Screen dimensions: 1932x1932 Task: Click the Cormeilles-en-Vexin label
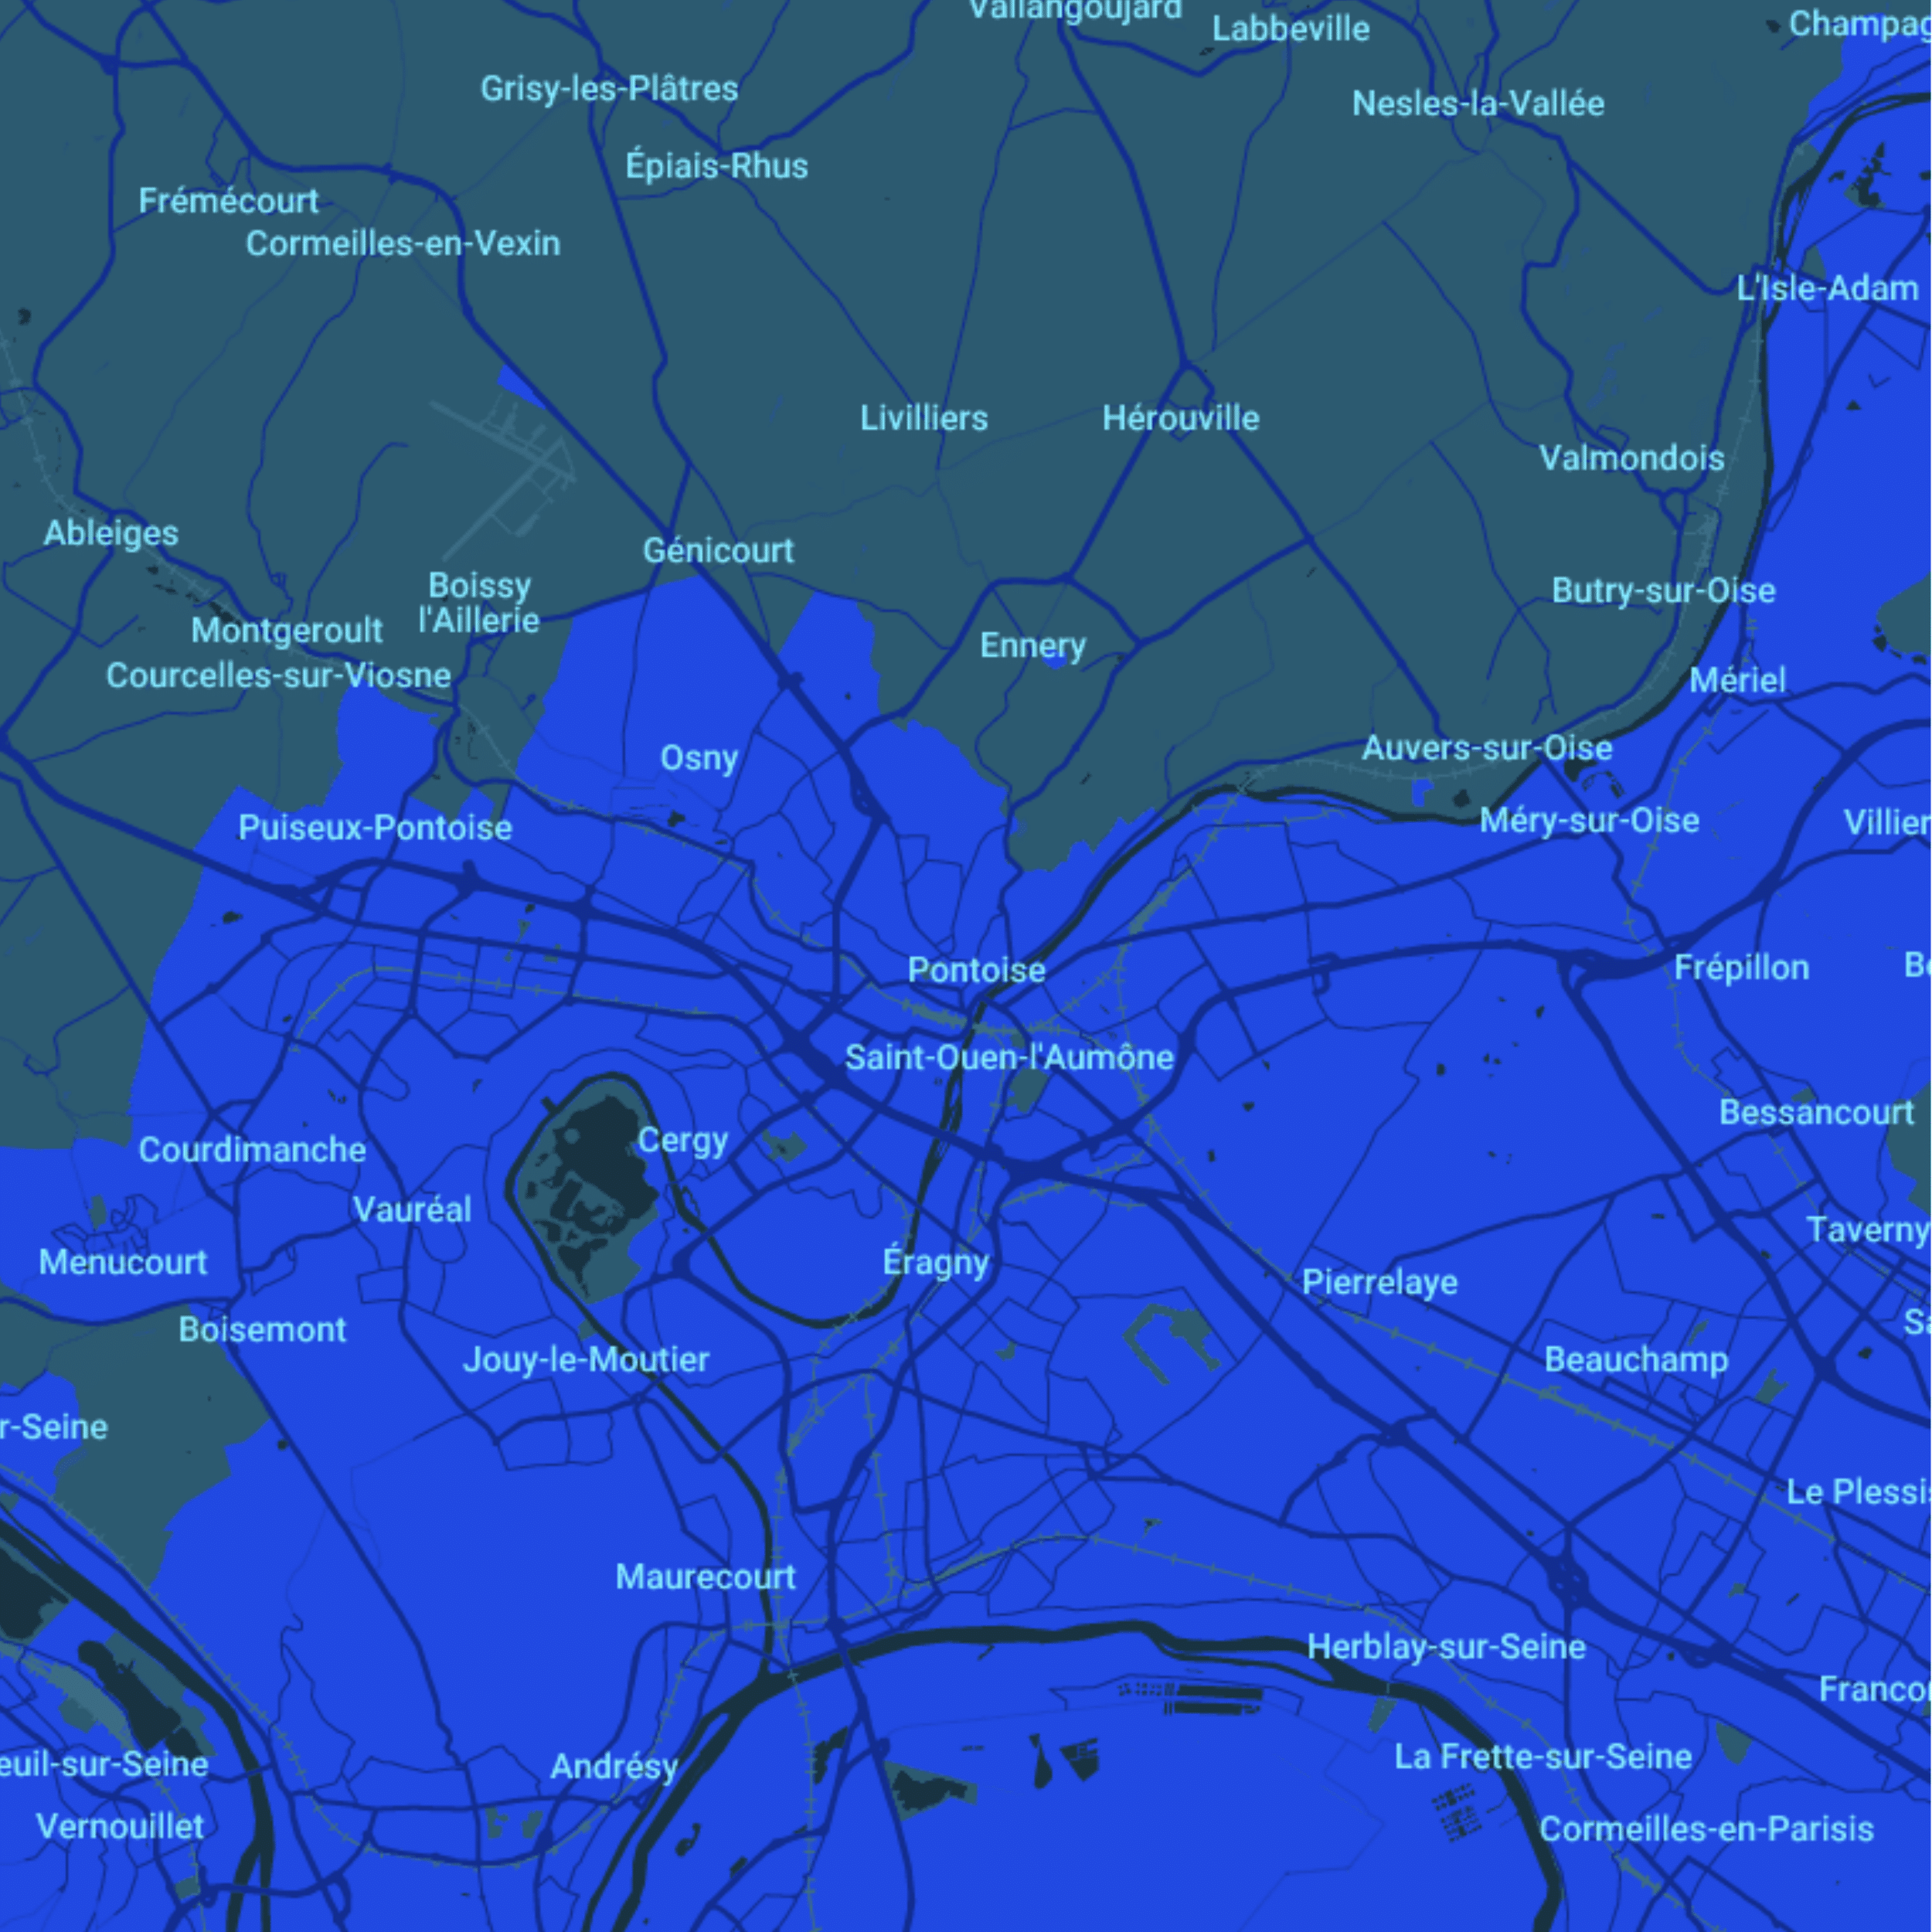click(403, 243)
